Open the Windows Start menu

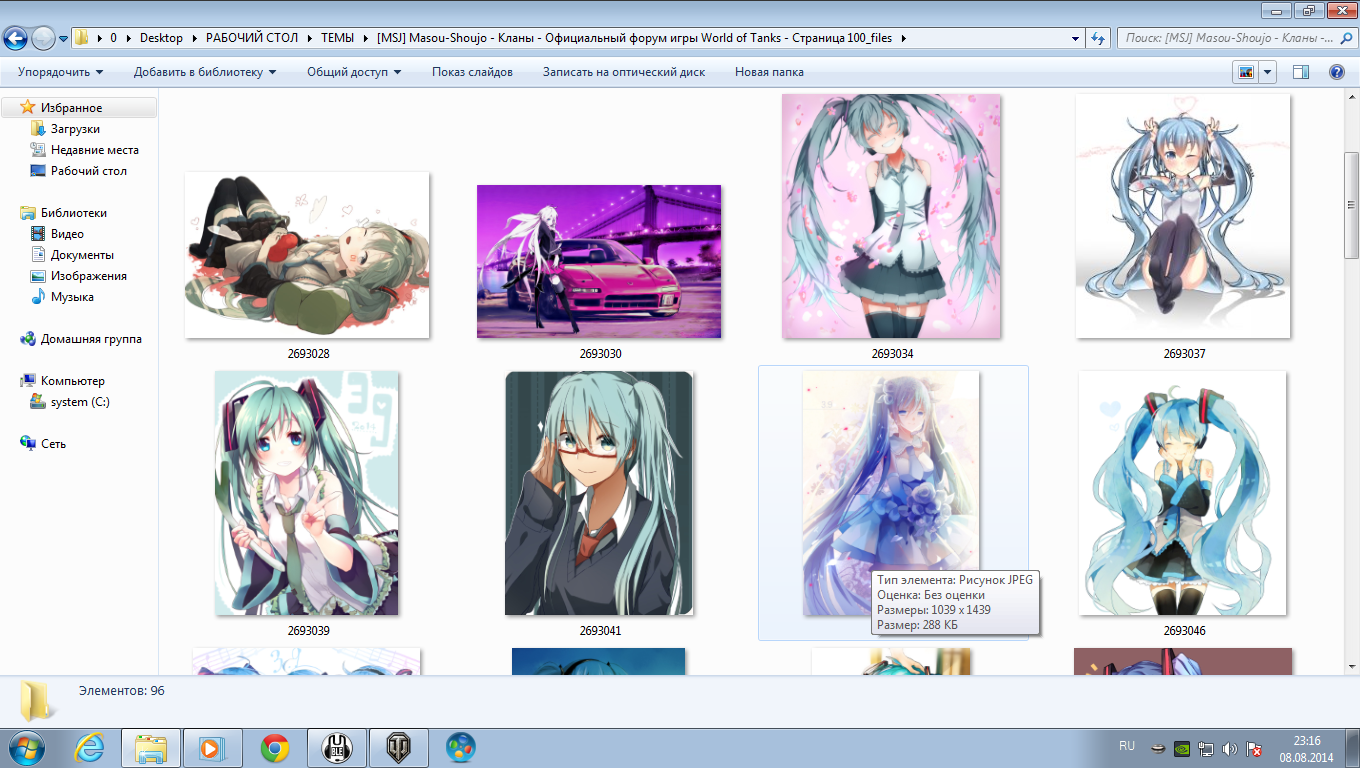[x=27, y=747]
